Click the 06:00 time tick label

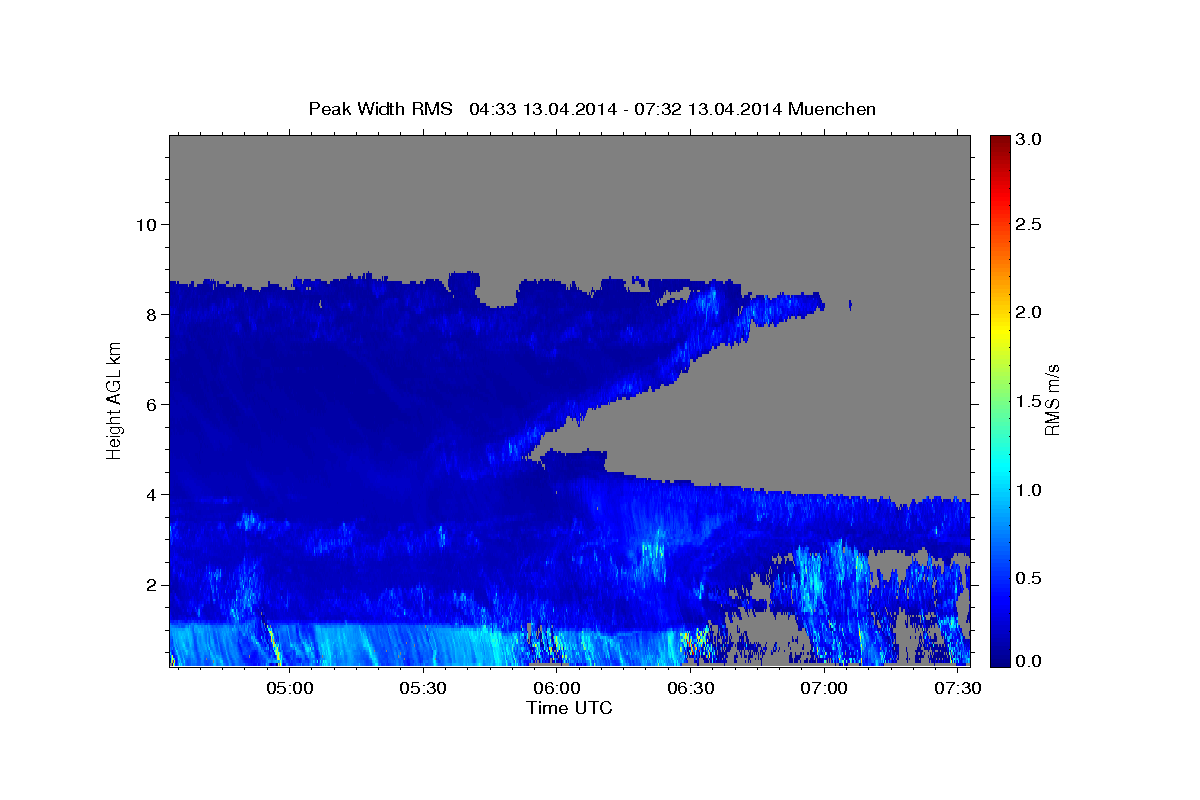point(557,688)
